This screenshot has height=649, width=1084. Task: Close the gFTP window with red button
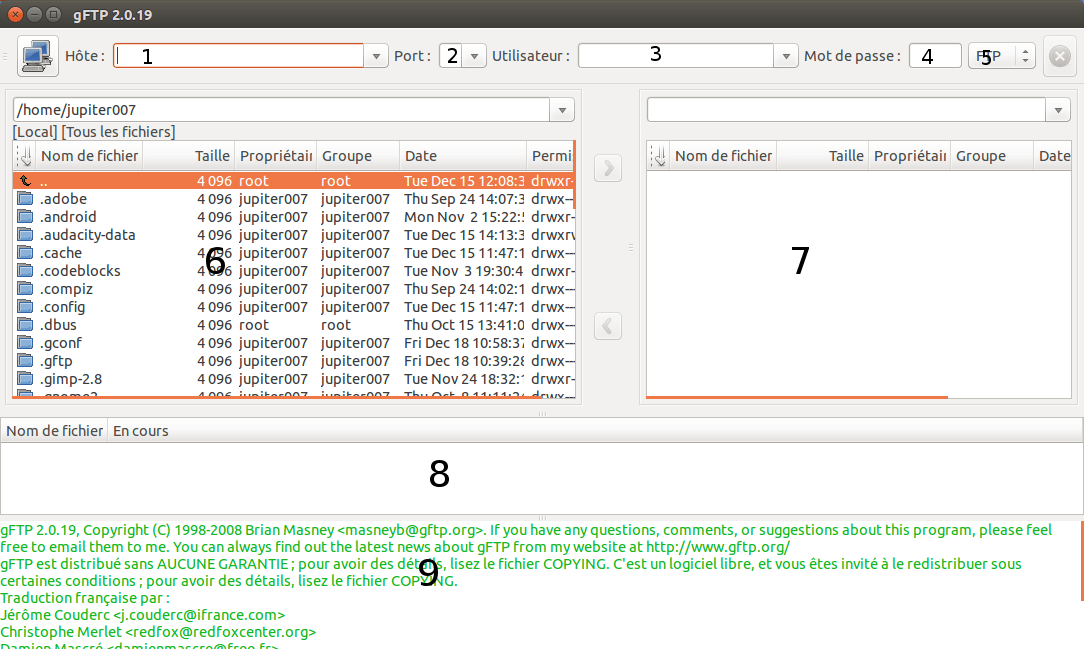pos(15,14)
